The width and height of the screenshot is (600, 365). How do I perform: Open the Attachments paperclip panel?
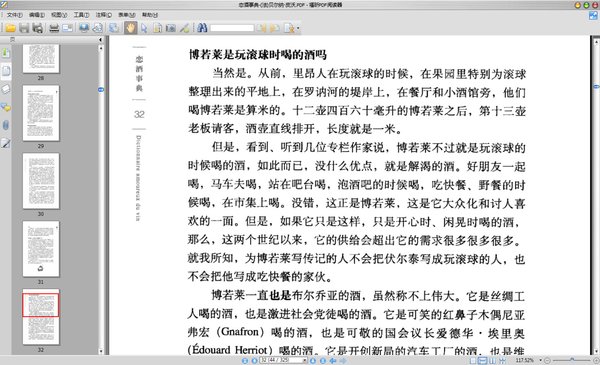point(6,125)
